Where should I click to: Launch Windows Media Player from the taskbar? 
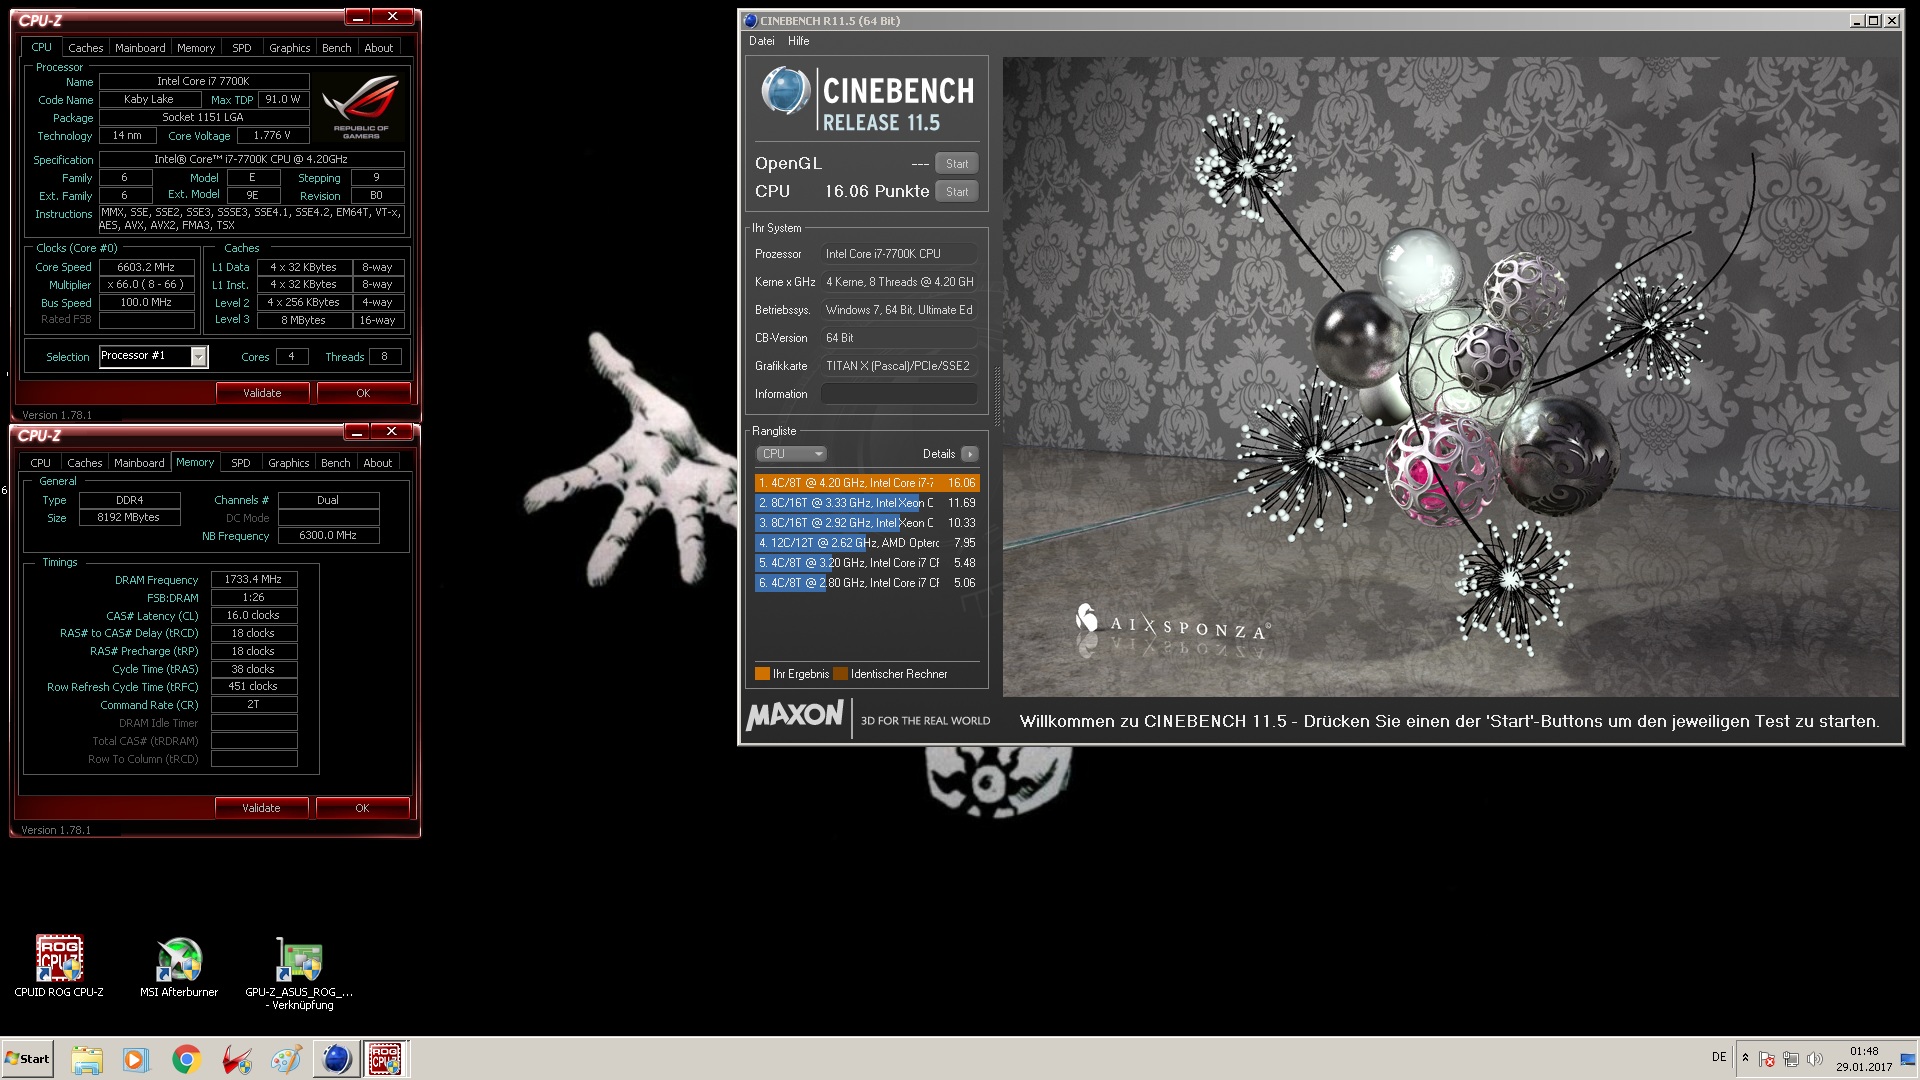click(x=136, y=1059)
